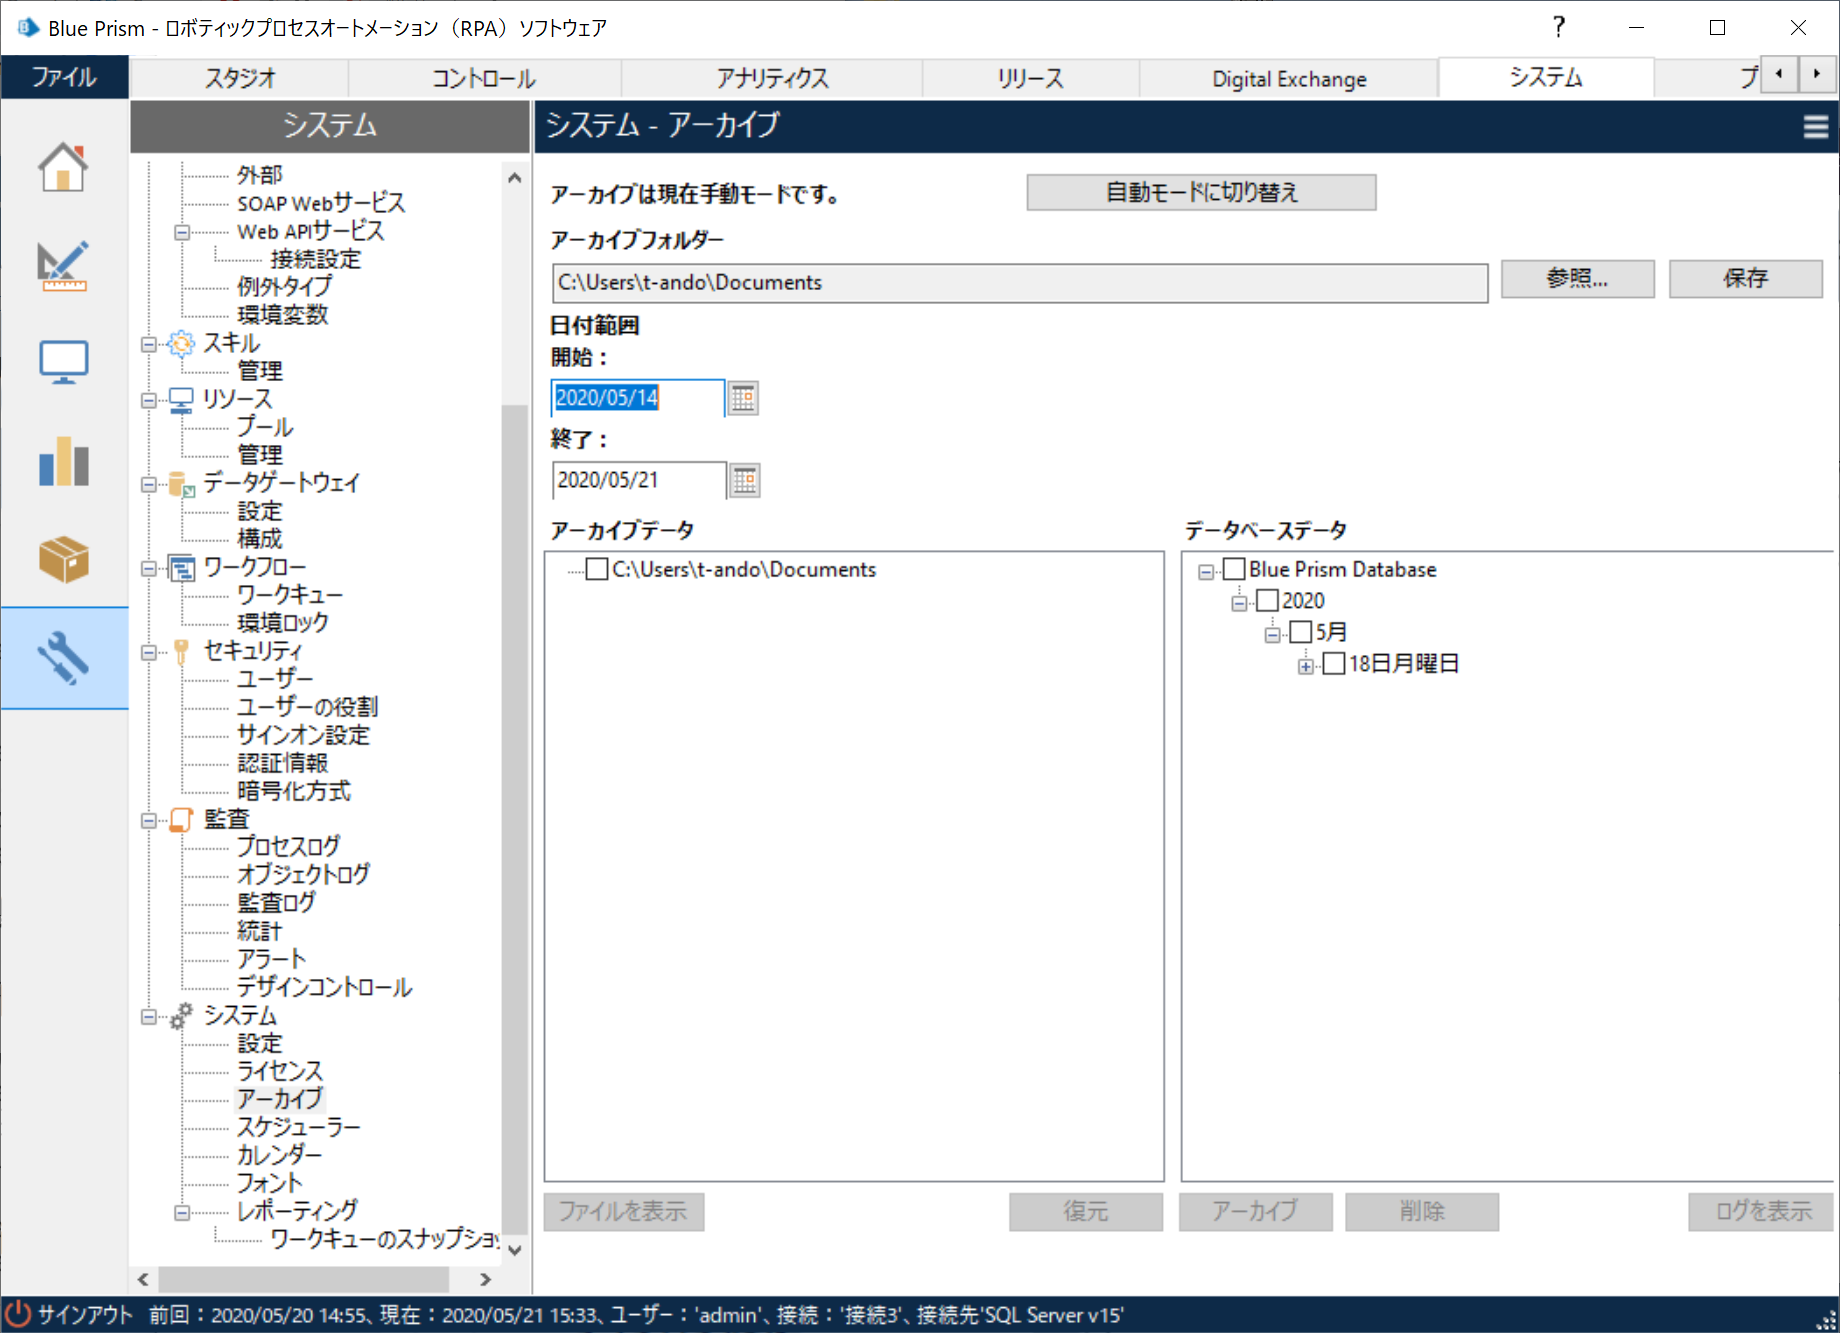1840x1333 pixels.
Task: Open the hamburger menu in Archive header
Action: pos(1816,127)
